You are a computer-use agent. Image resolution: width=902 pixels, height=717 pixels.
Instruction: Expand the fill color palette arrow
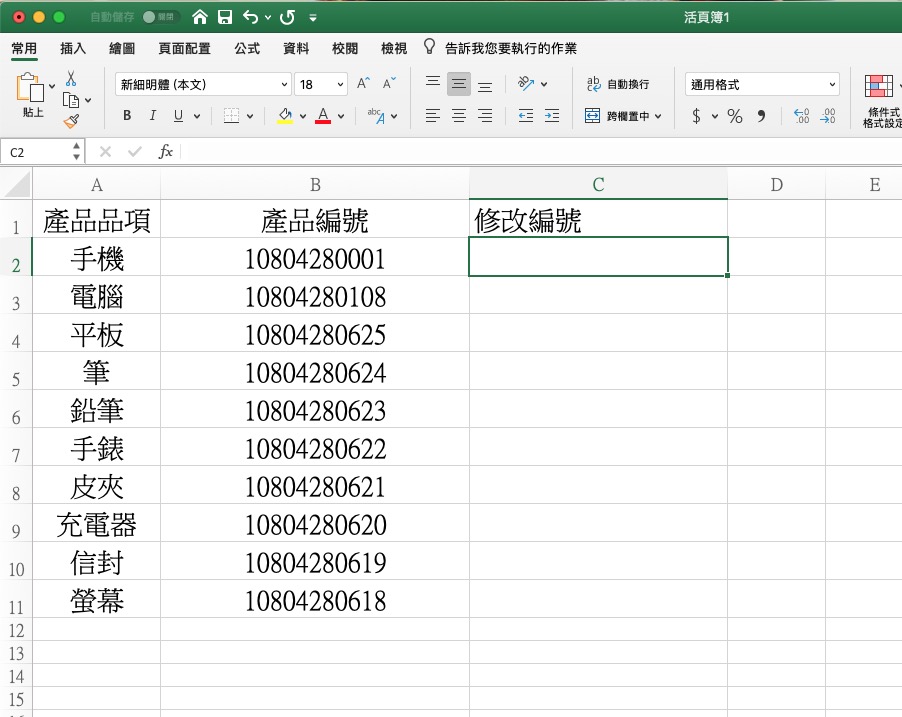303,116
